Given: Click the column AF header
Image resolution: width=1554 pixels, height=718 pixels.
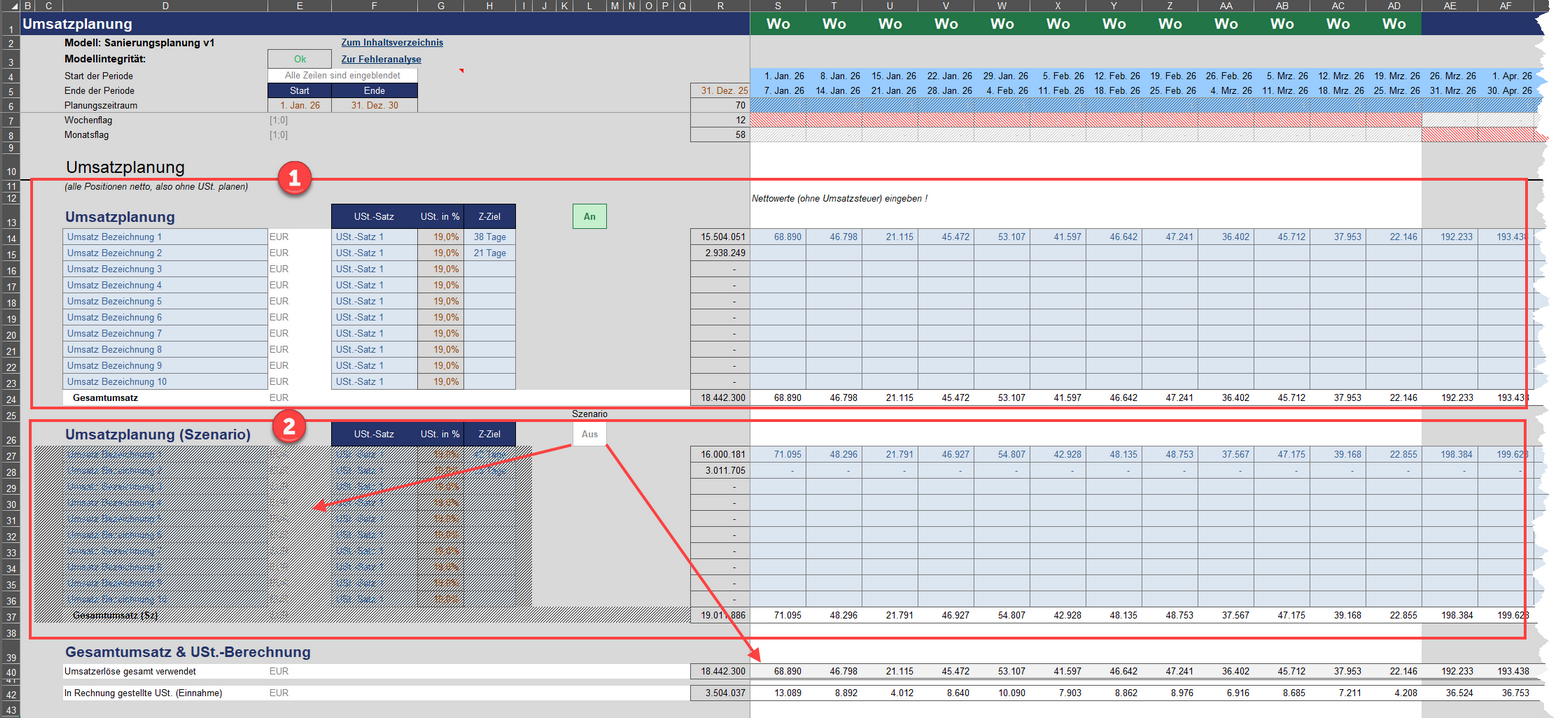Looking at the screenshot, I should pos(1506,6).
